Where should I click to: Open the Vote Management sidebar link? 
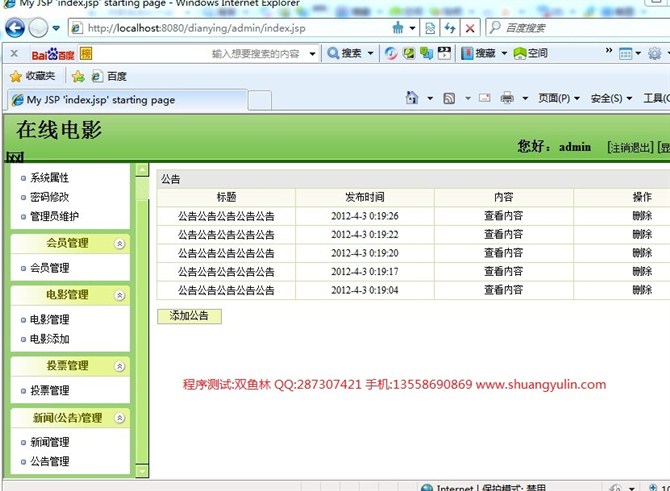[49, 391]
